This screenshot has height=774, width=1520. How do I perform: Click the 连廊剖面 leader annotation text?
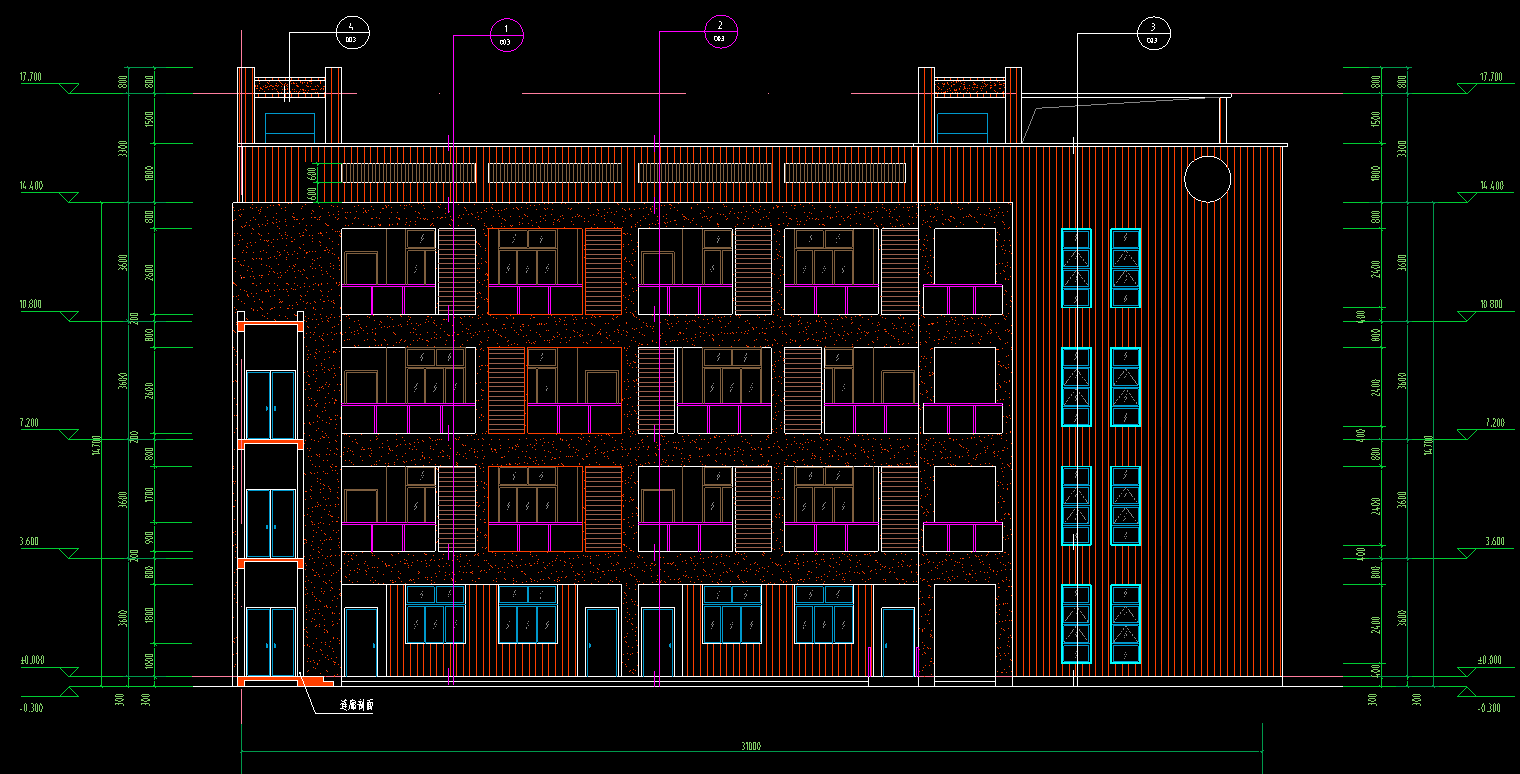(355, 705)
